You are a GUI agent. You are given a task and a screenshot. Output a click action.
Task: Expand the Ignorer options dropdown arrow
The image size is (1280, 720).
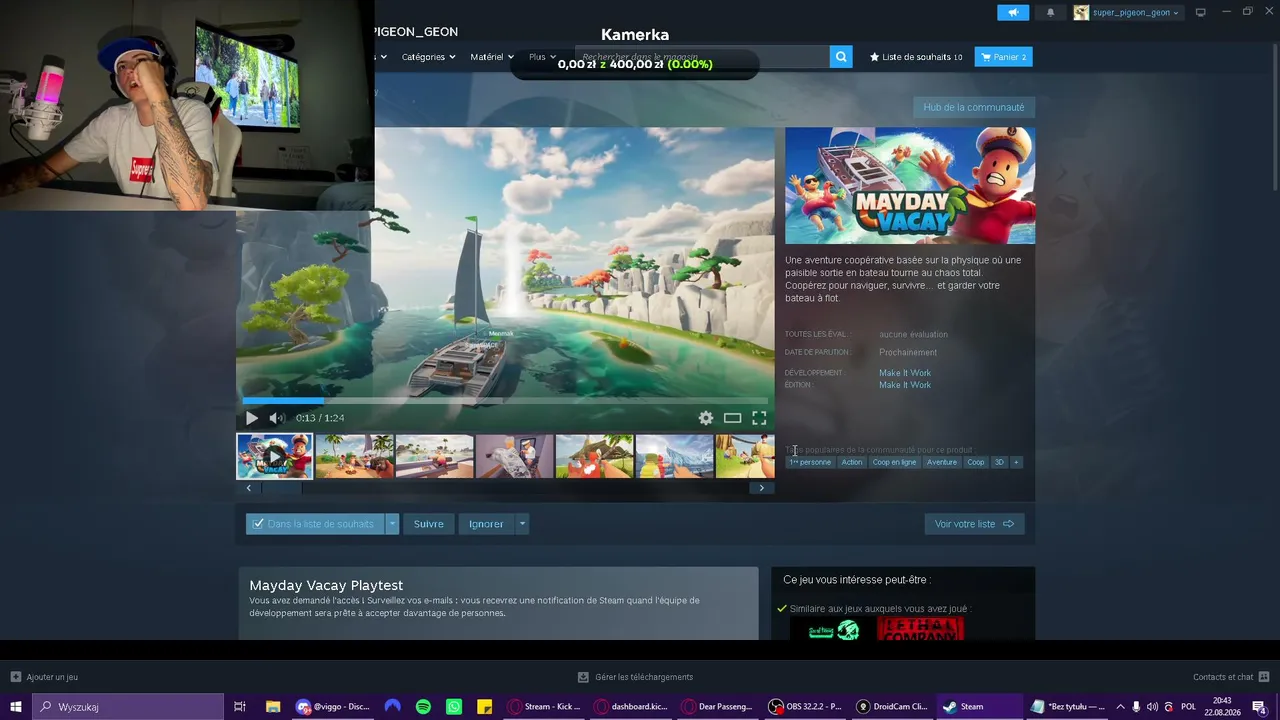click(x=522, y=524)
